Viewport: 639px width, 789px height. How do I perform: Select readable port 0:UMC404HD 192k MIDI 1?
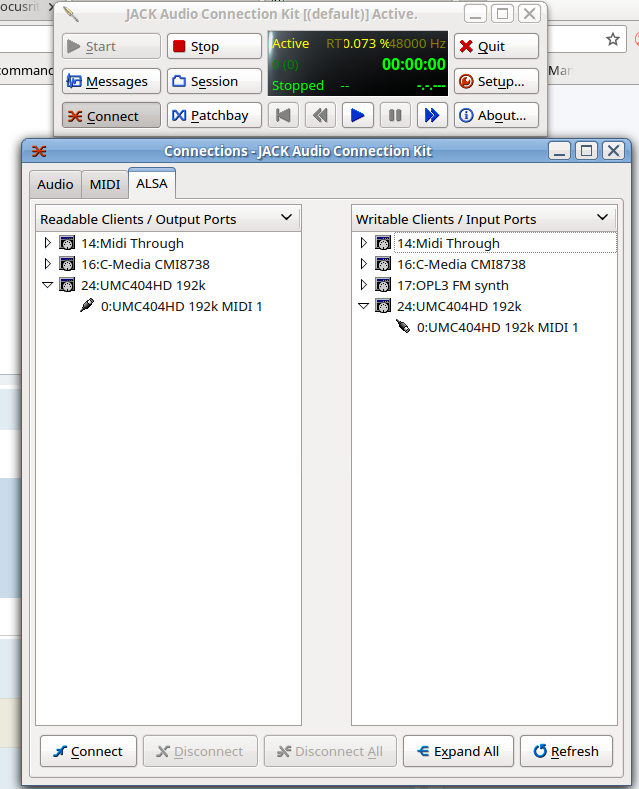coord(182,306)
